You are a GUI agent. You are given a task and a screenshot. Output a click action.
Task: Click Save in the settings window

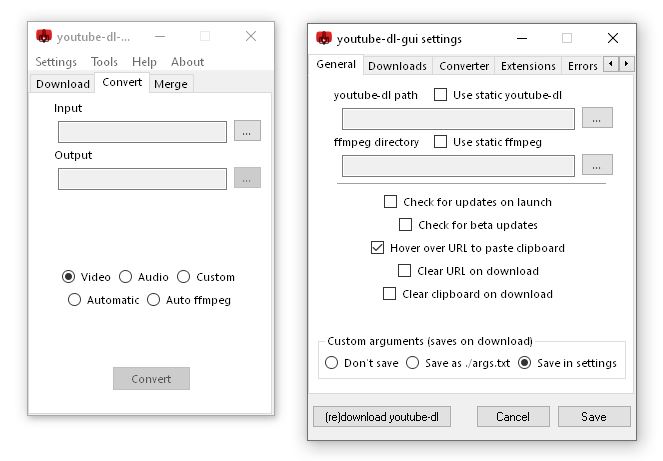(594, 417)
